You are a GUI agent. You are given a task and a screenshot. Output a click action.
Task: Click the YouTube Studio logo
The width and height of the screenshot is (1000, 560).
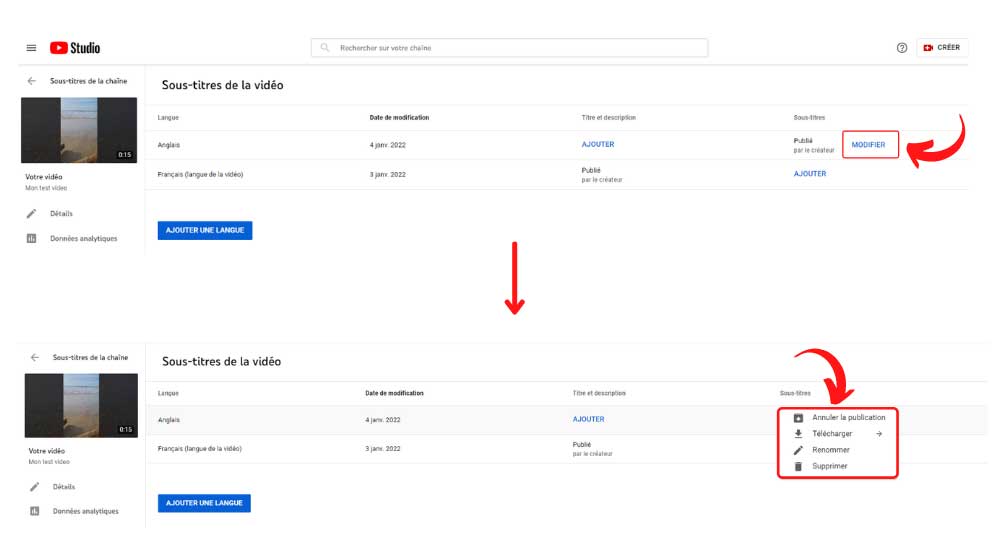tap(75, 48)
